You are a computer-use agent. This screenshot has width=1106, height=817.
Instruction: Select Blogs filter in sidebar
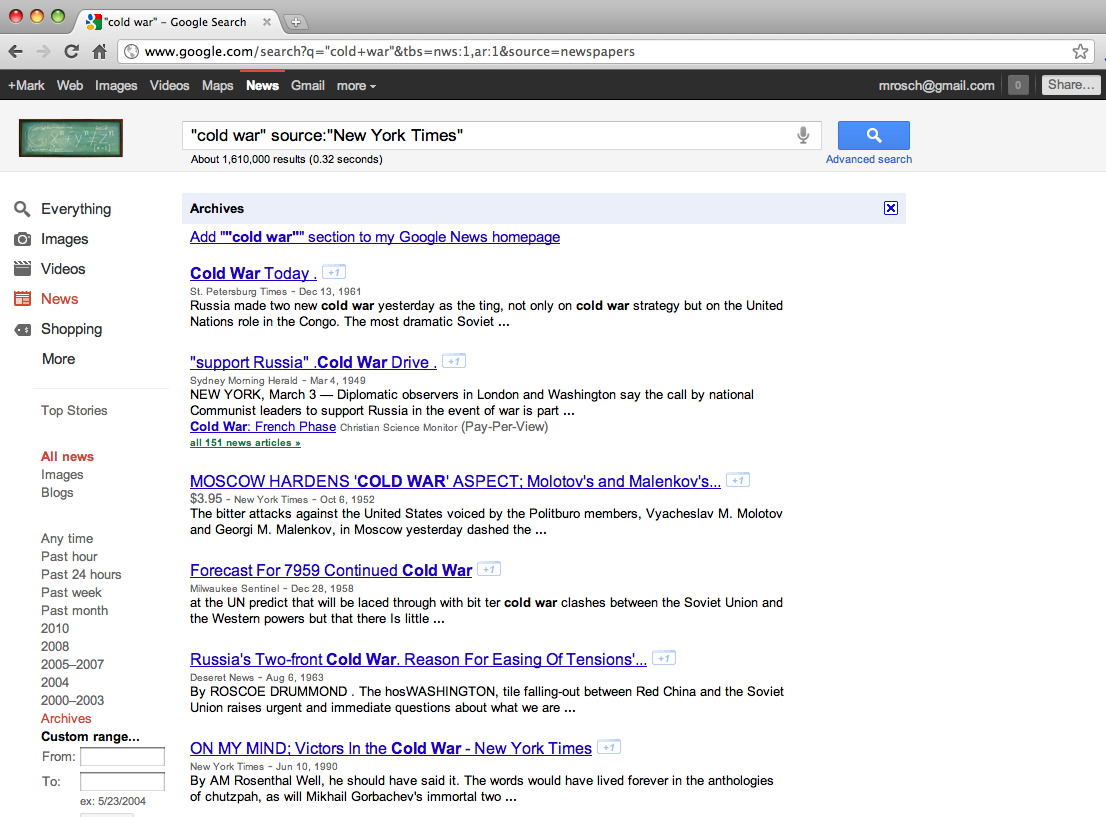(57, 492)
